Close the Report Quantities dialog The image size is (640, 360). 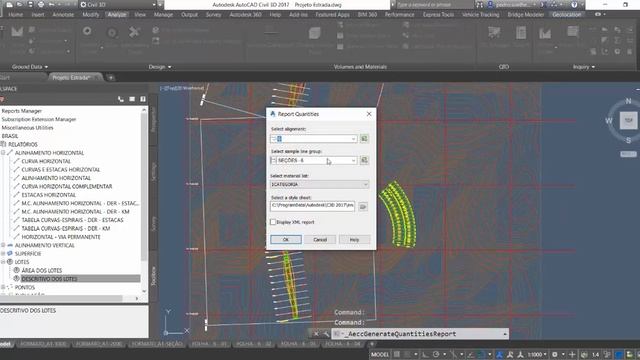(x=369, y=114)
